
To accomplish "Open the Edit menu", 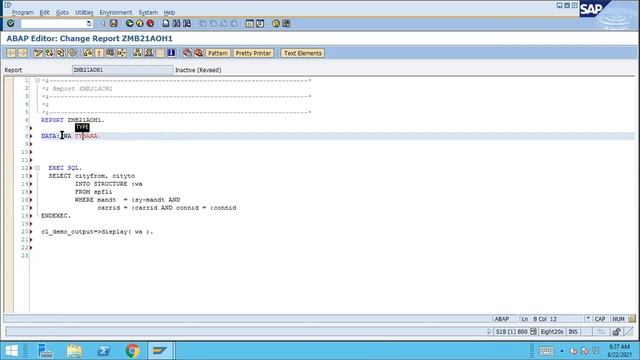I will [44, 13].
